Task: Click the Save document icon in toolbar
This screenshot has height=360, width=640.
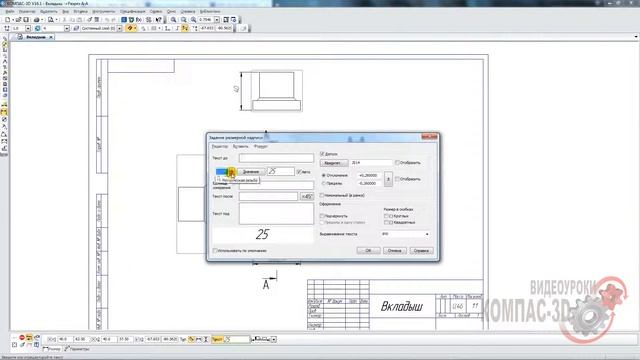Action: pyautogui.click(x=26, y=20)
